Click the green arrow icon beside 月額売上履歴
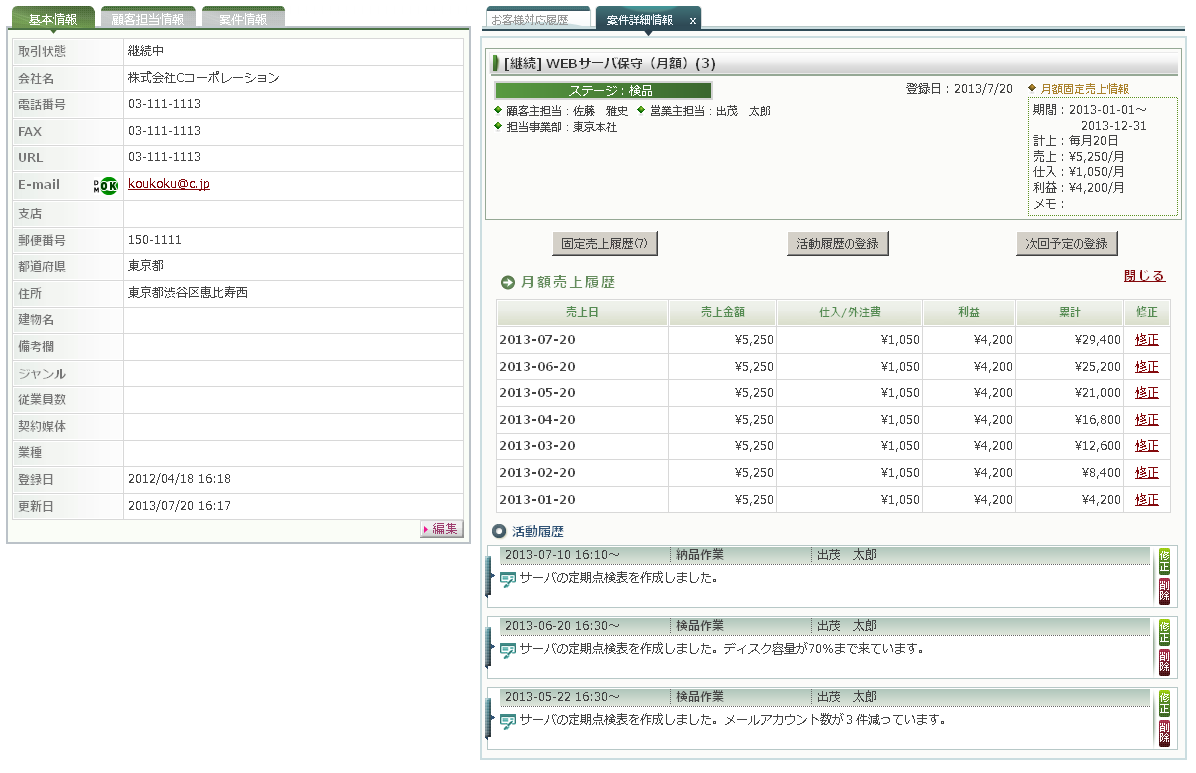1196x773 pixels. 508,283
